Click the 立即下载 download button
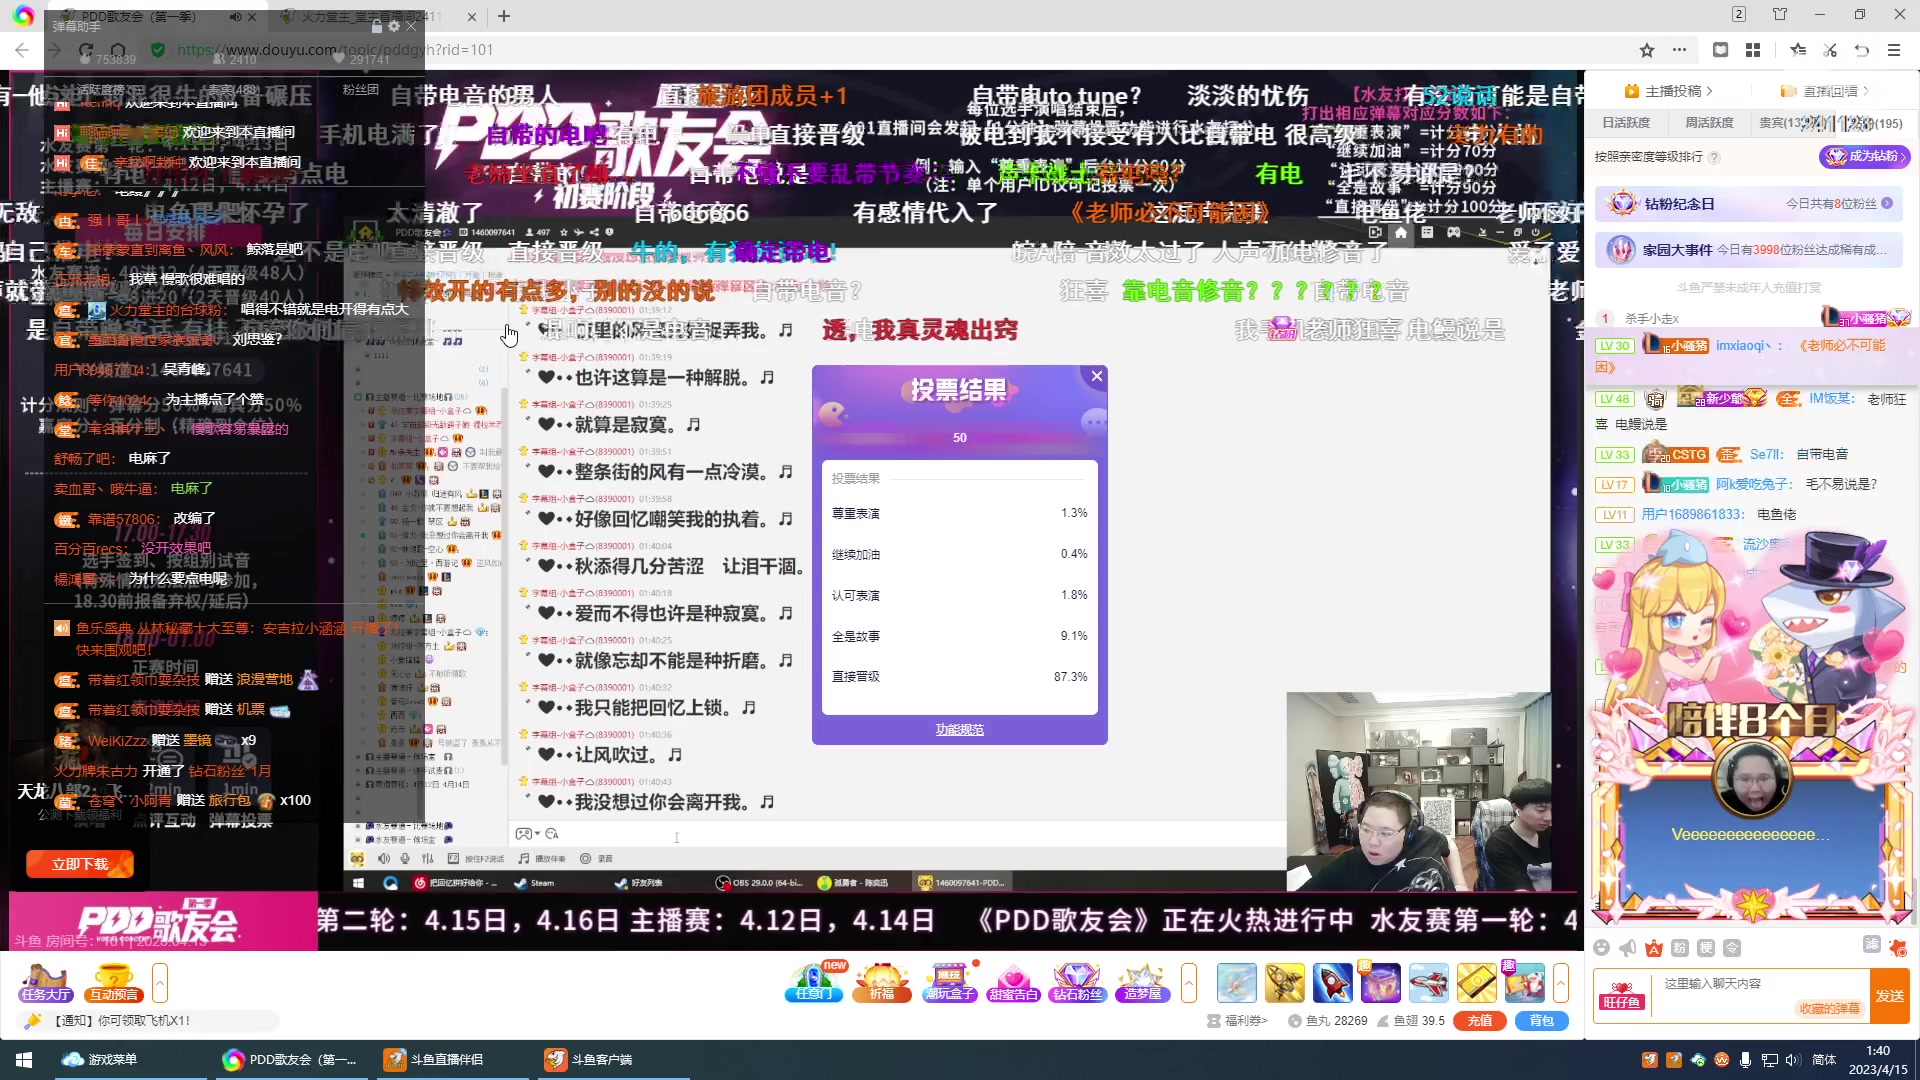 pos(80,864)
